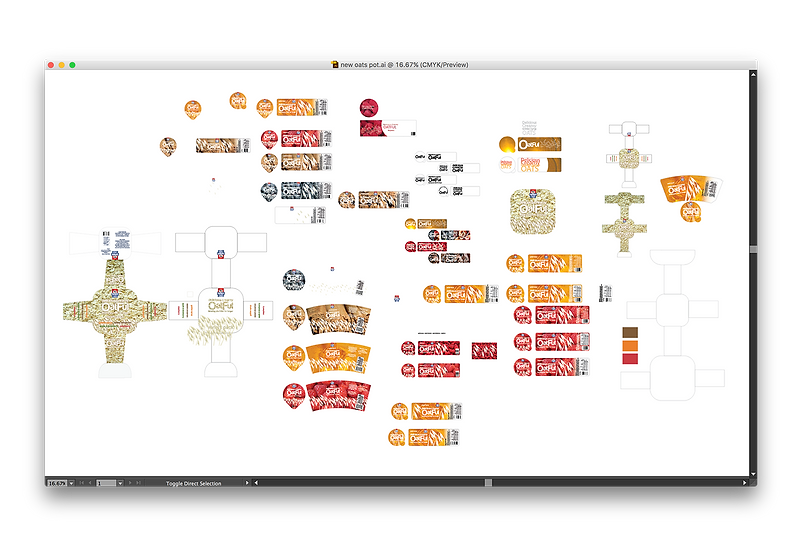Viewport: 800px width, 550px height.
Task: Select the white cross-shaped OatFul dieline
Action: coord(221,303)
